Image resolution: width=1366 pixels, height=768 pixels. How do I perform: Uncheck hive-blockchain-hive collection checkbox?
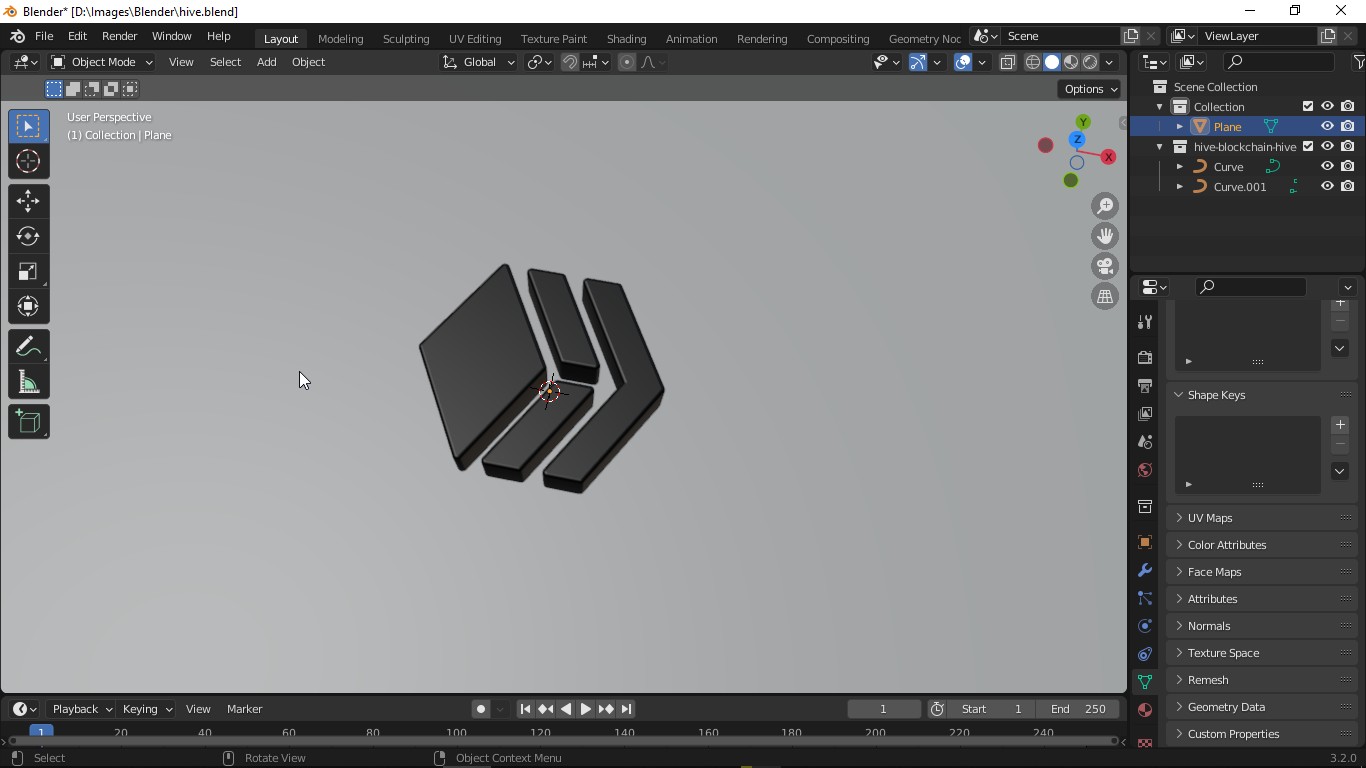(x=1307, y=147)
